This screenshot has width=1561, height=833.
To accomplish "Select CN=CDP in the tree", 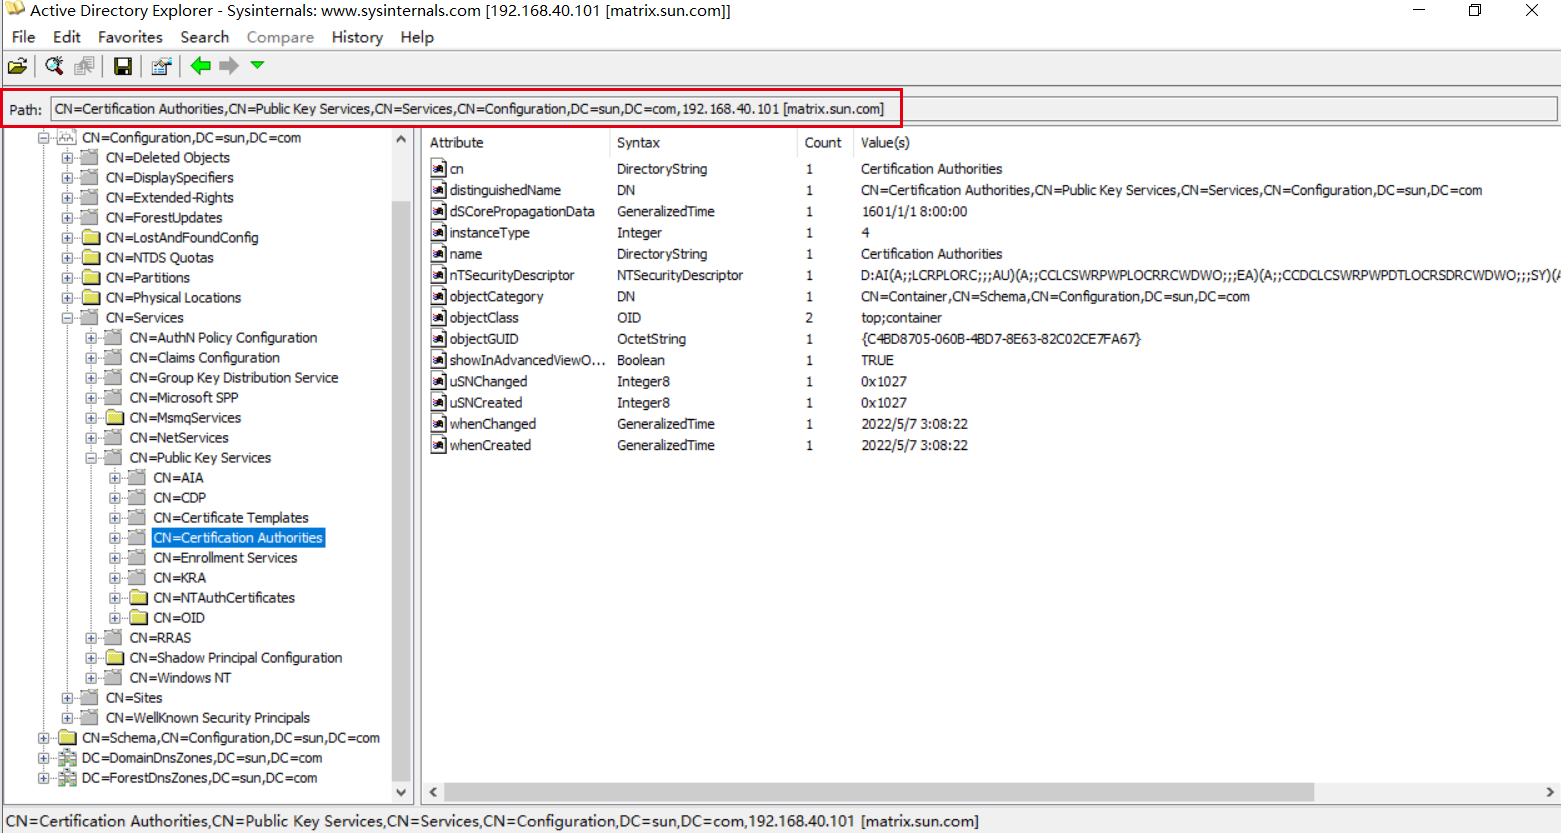I will click(x=180, y=498).
